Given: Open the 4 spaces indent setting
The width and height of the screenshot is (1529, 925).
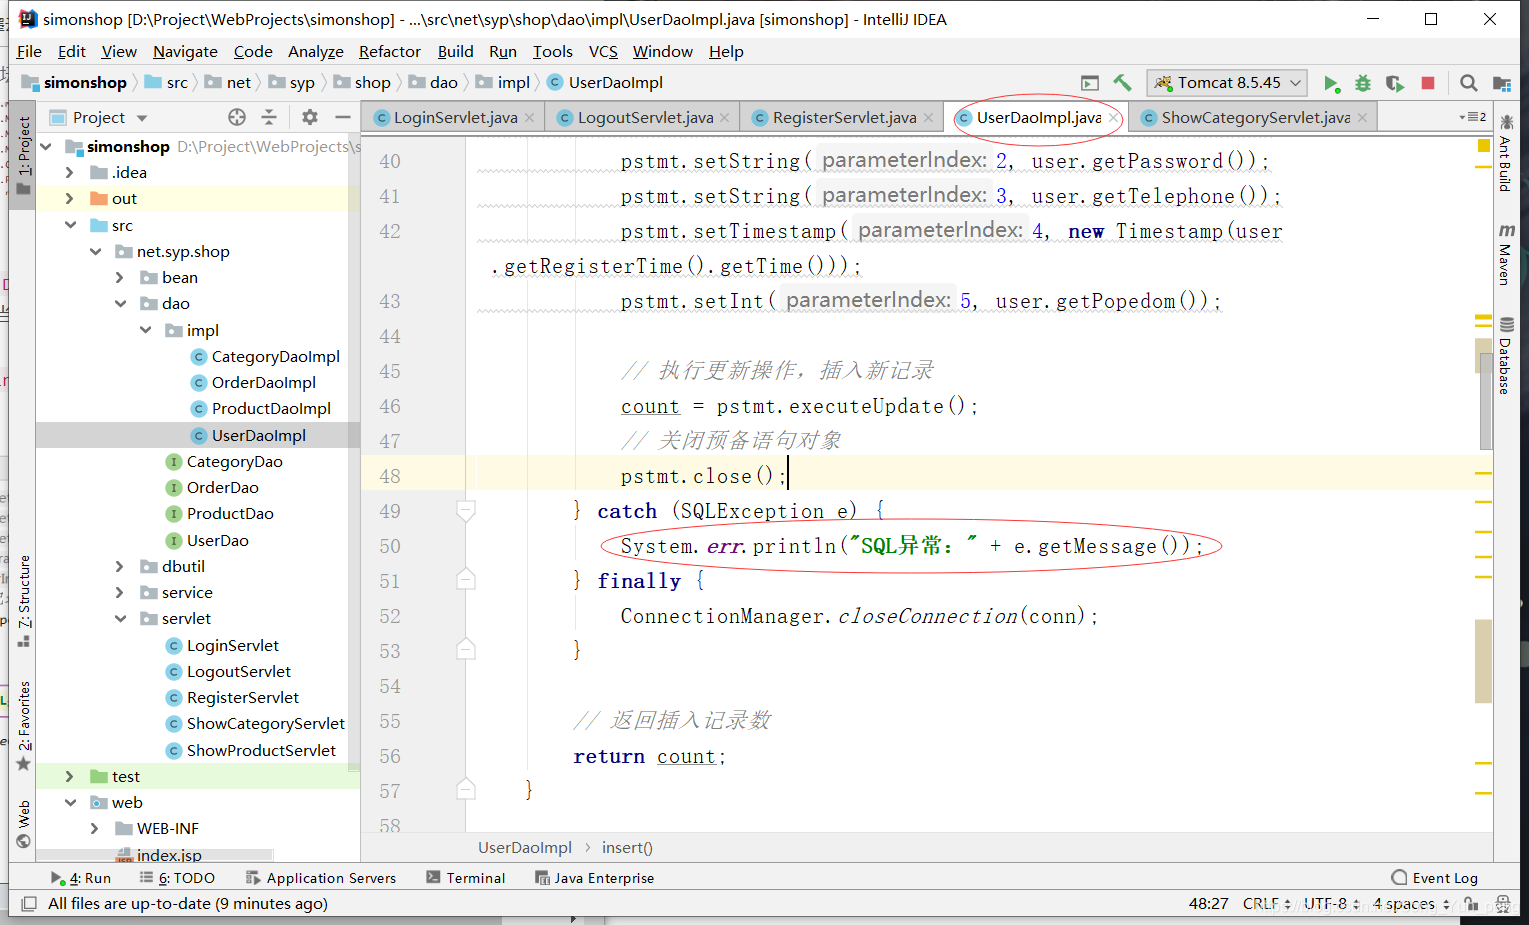Looking at the screenshot, I should point(1411,904).
